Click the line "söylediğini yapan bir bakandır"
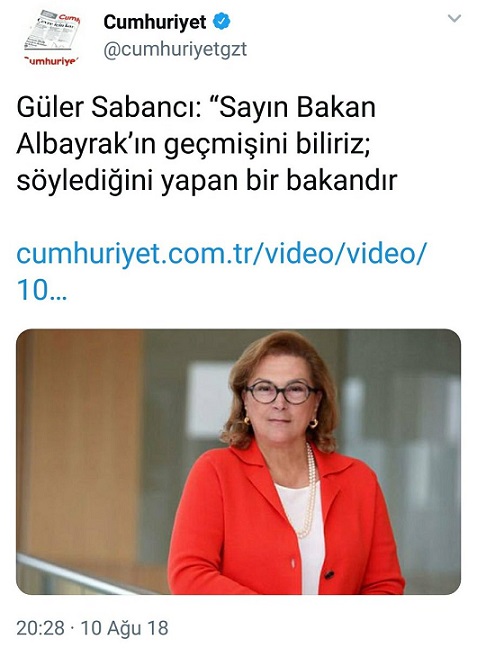This screenshot has height=648, width=477. pos(207,181)
